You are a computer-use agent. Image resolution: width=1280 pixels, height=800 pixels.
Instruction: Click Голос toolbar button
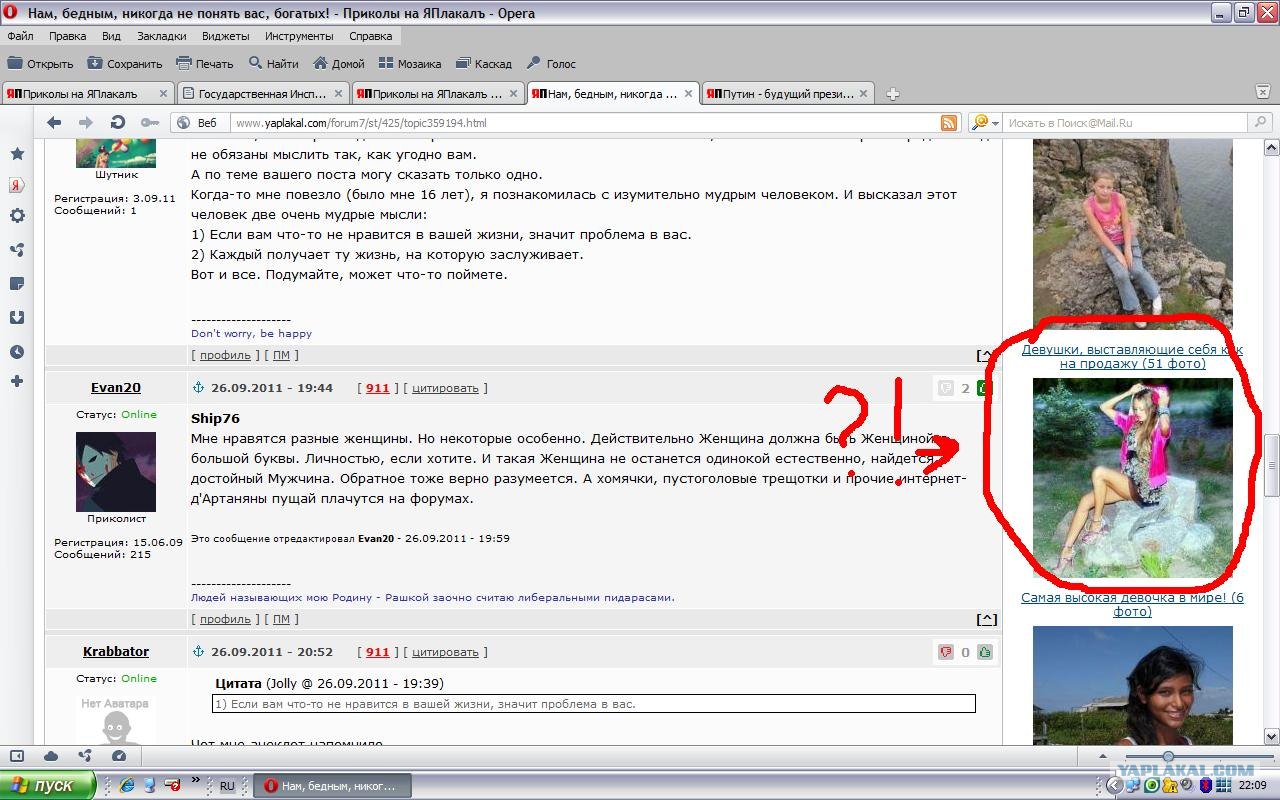coord(551,63)
